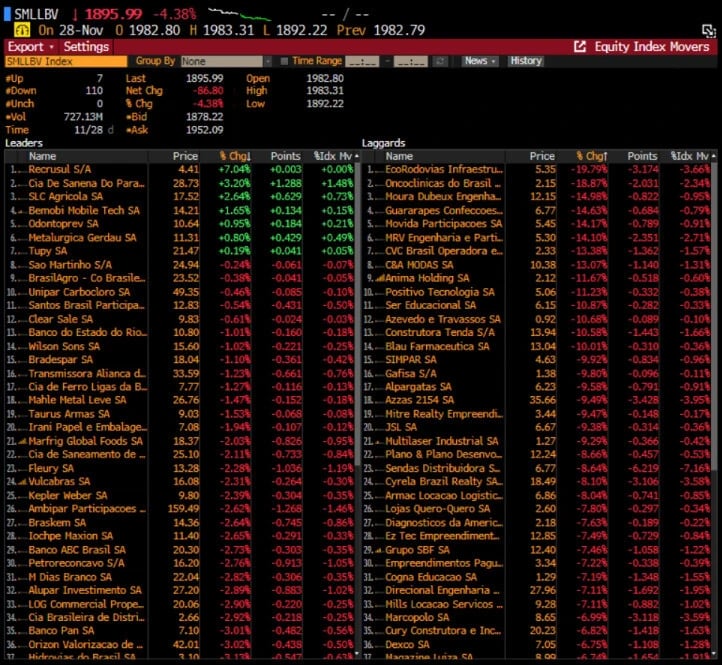Click the blue marker beside SMLLBV ticker
The width and height of the screenshot is (722, 665).
tap(7, 14)
